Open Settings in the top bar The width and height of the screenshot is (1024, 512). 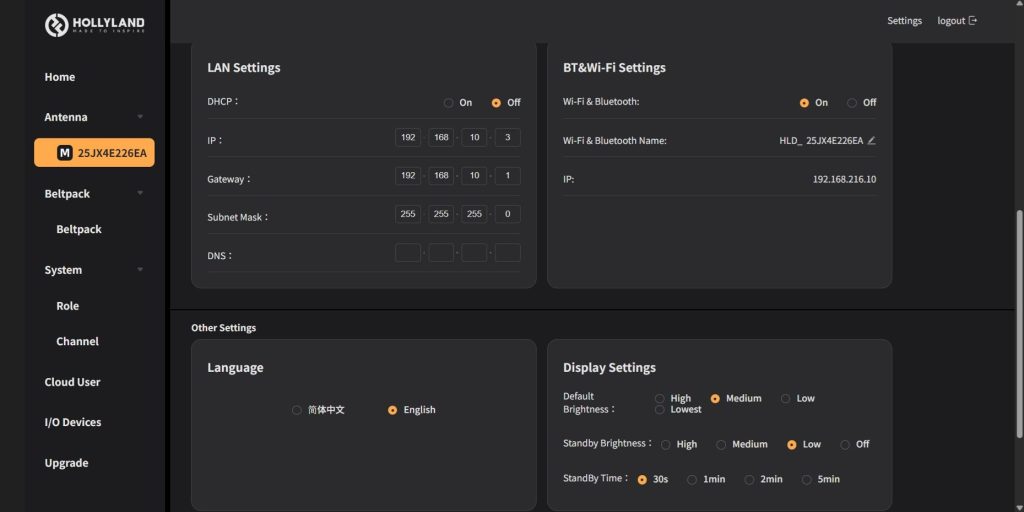point(904,21)
